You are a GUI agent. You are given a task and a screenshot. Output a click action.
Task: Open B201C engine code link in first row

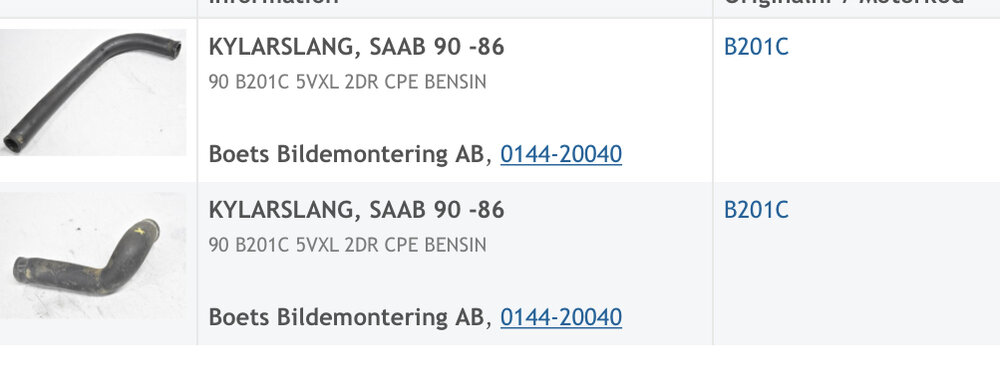(756, 47)
